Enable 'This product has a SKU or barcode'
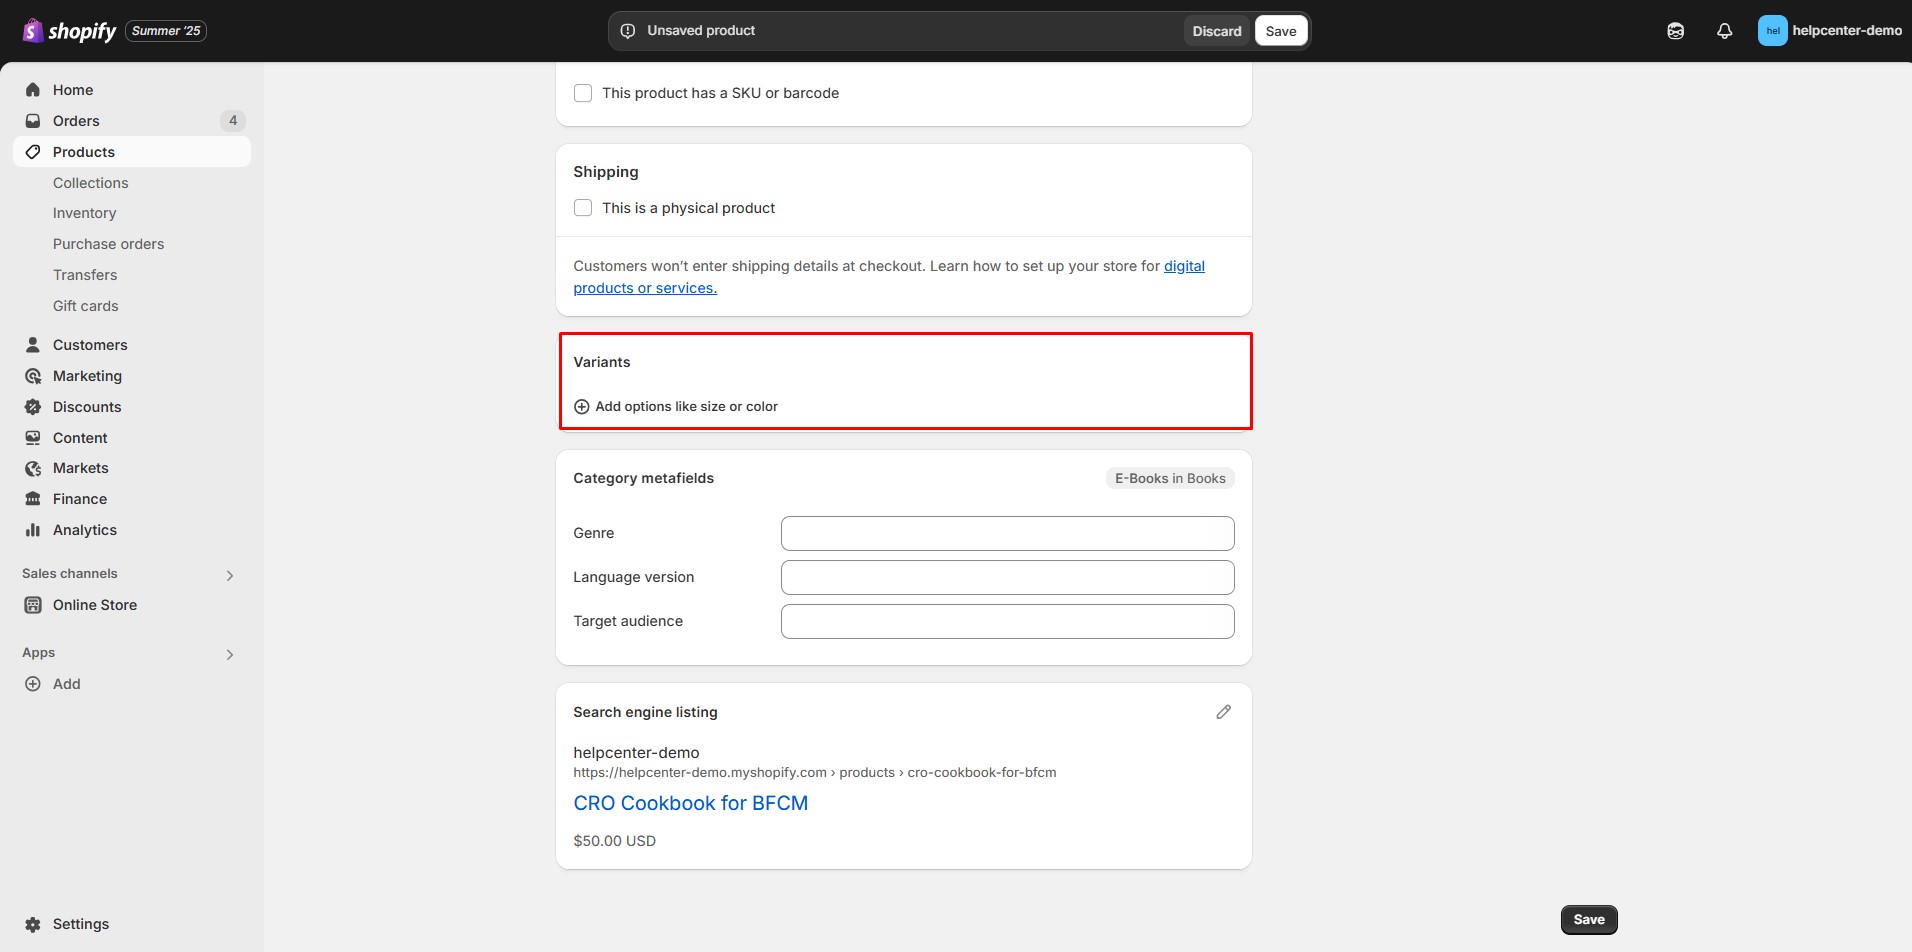Viewport: 1912px width, 952px height. pyautogui.click(x=583, y=93)
